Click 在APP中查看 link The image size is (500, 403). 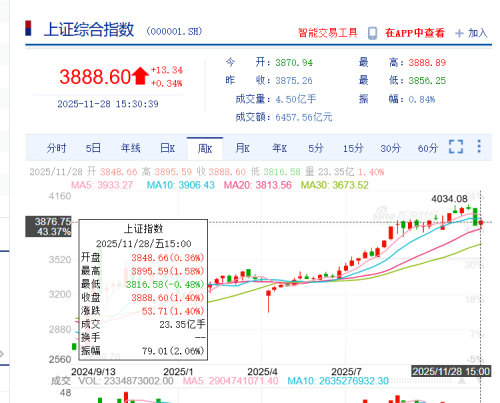pyautogui.click(x=415, y=33)
